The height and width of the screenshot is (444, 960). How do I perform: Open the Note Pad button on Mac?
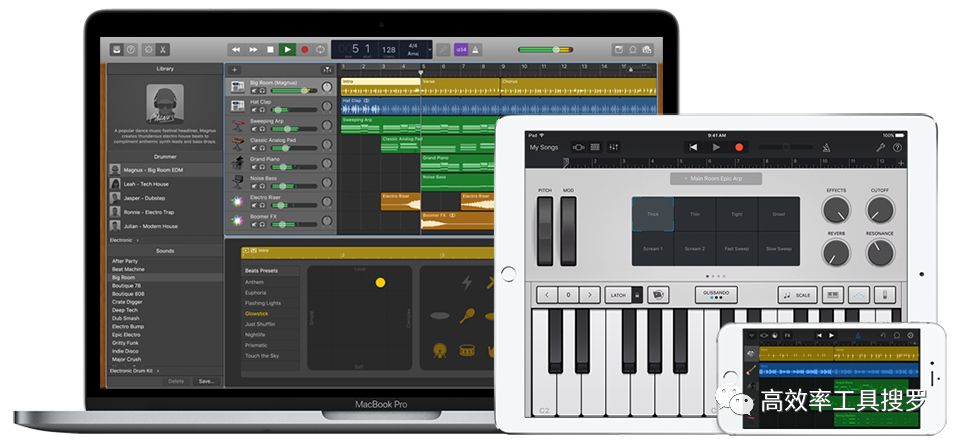point(618,50)
